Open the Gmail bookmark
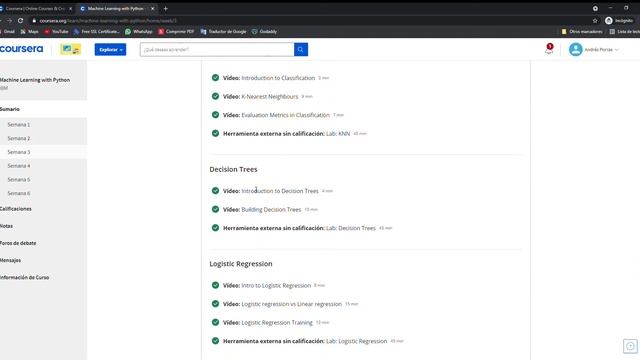 click(x=7, y=31)
